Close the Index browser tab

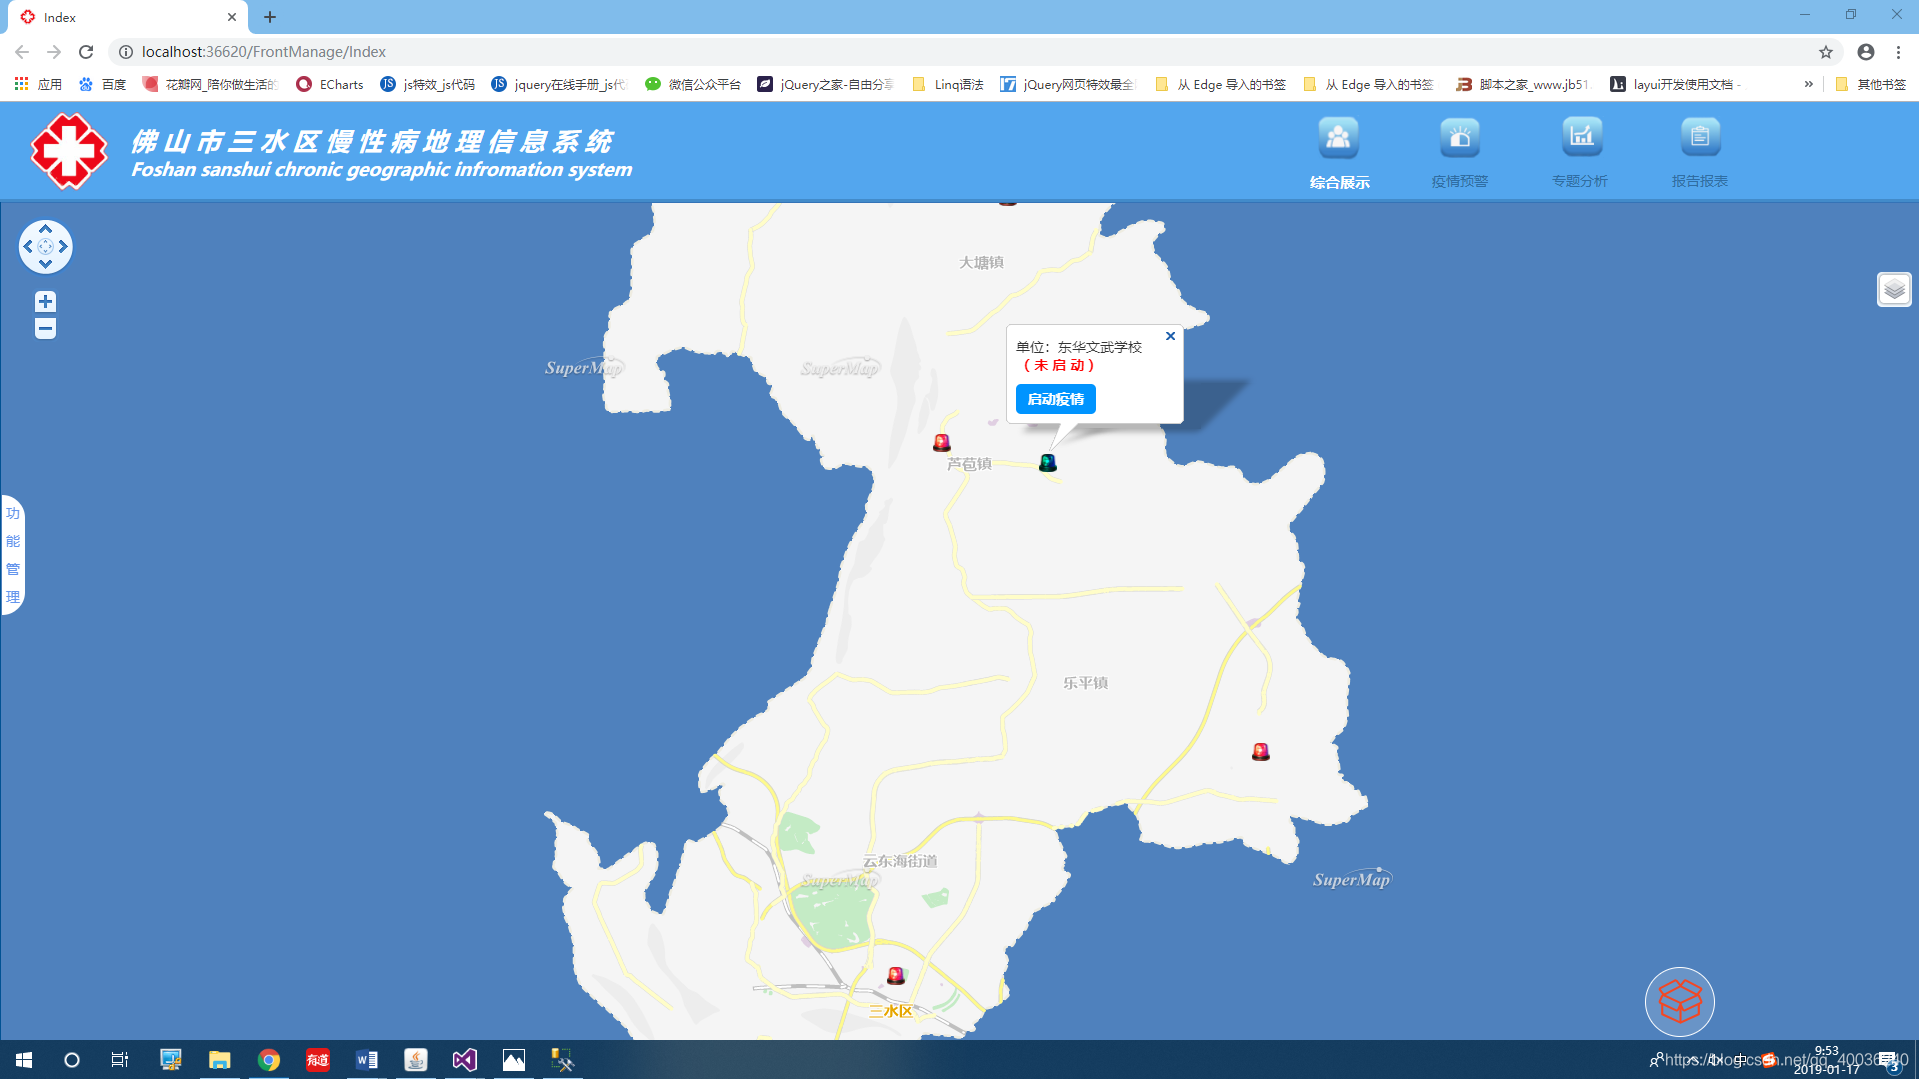point(232,17)
